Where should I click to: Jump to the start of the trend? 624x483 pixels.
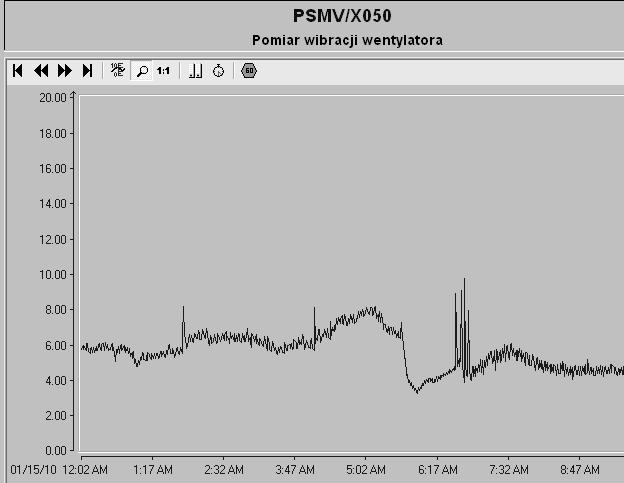click(x=18, y=71)
